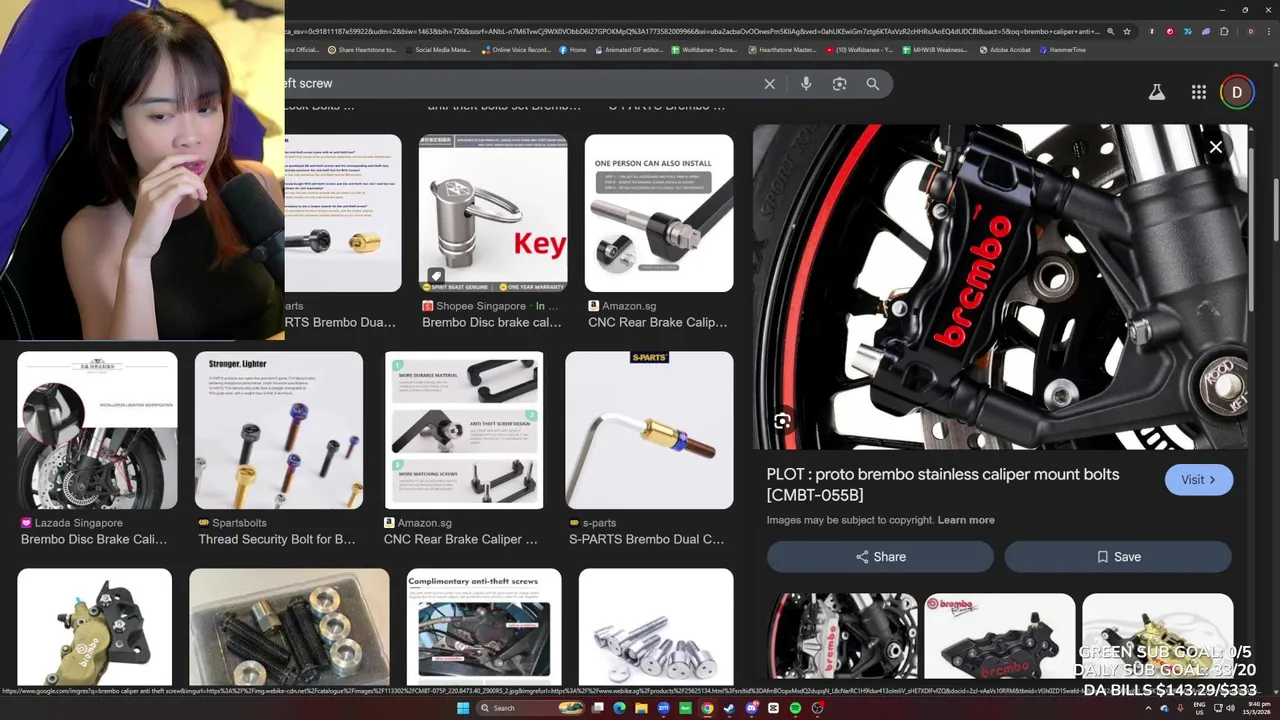Open the 'HammerTime' bookmark
The height and width of the screenshot is (720, 1280).
(x=1062, y=50)
